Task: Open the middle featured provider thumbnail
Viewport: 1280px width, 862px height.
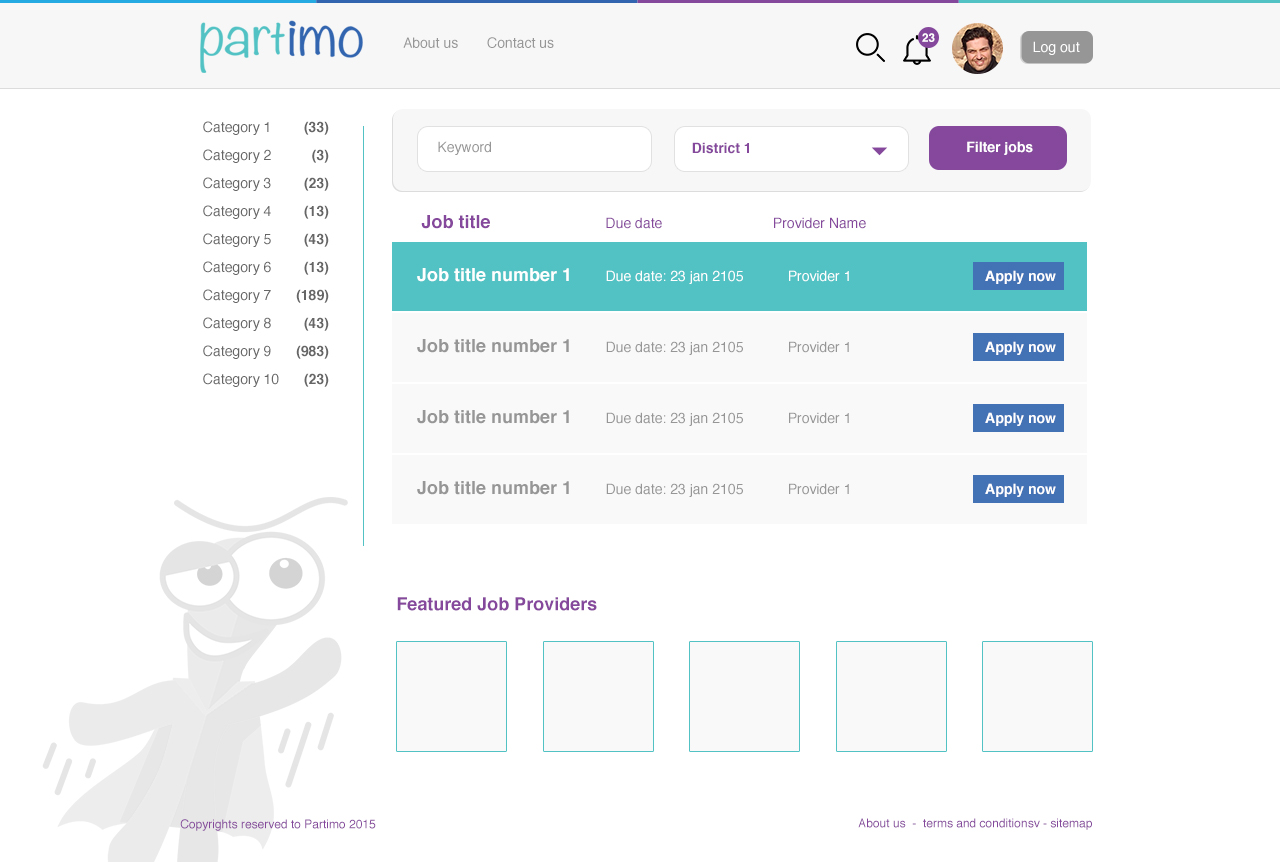Action: coord(744,696)
